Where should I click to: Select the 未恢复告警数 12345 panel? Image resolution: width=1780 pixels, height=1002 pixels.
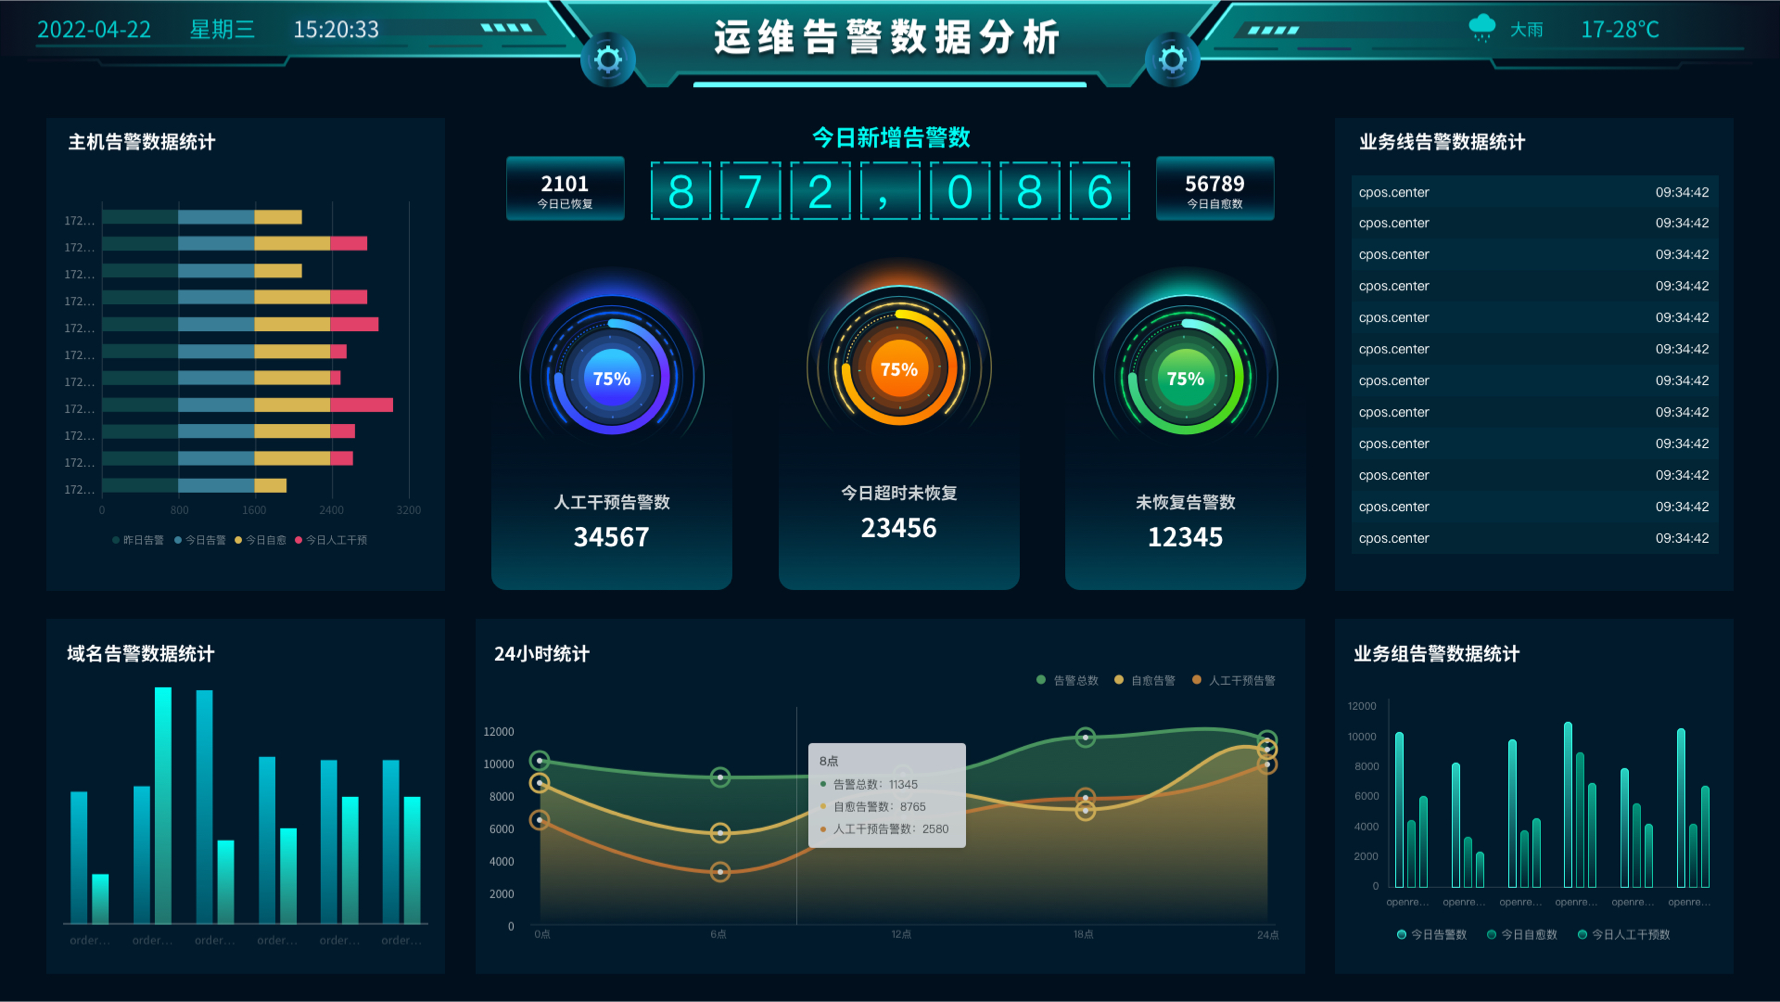pos(1185,522)
